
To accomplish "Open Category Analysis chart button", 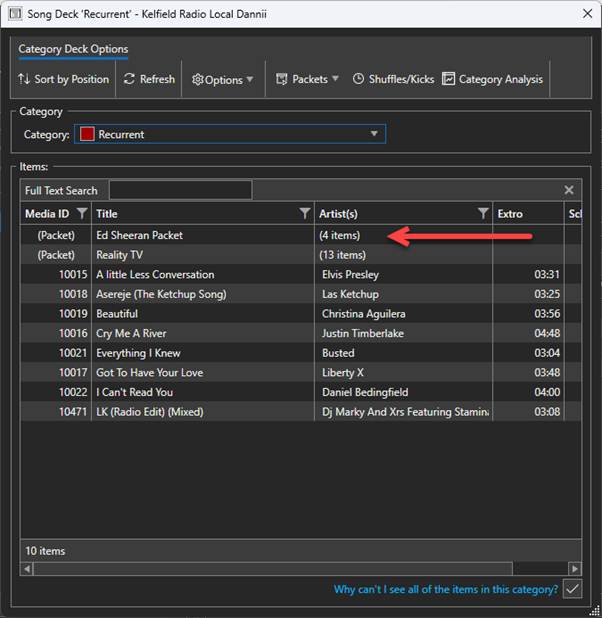I will click(x=492, y=79).
